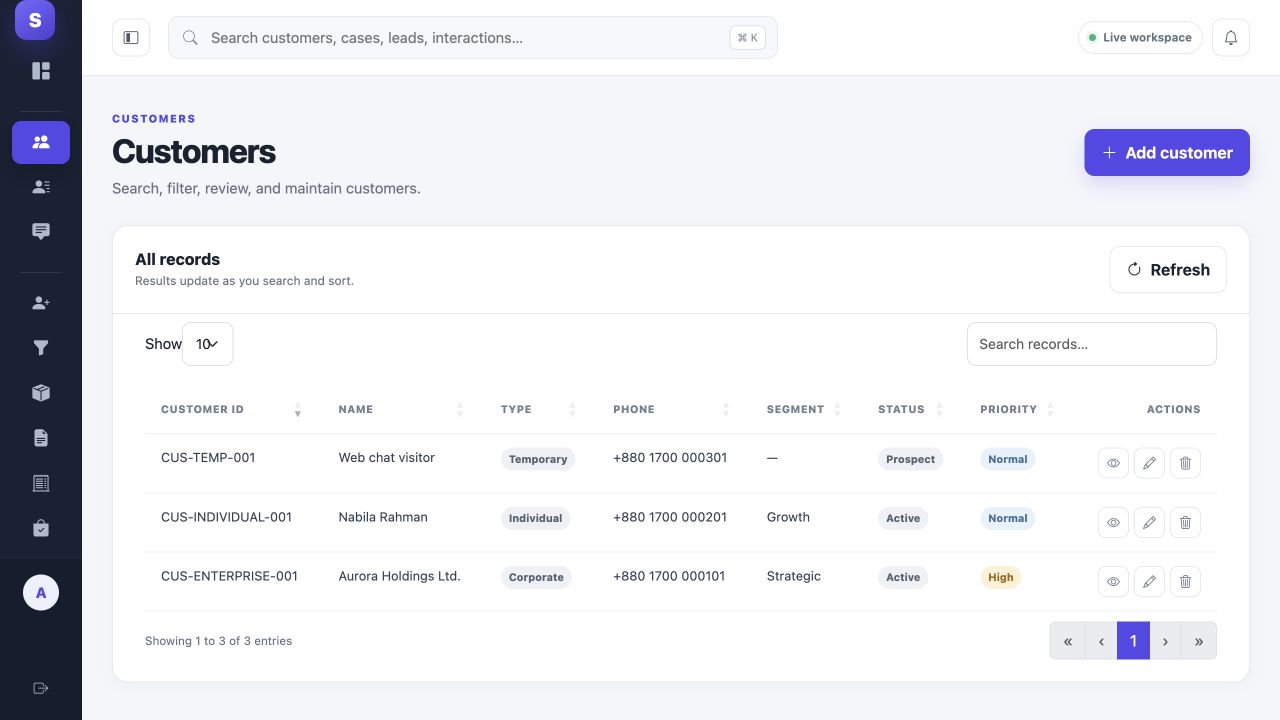Viewport: 1280px width, 720px height.
Task: Open the funnel icon in sidebar
Action: tap(41, 348)
